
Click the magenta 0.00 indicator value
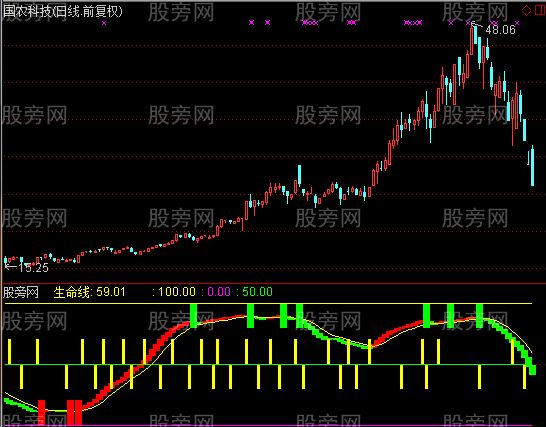(219, 292)
